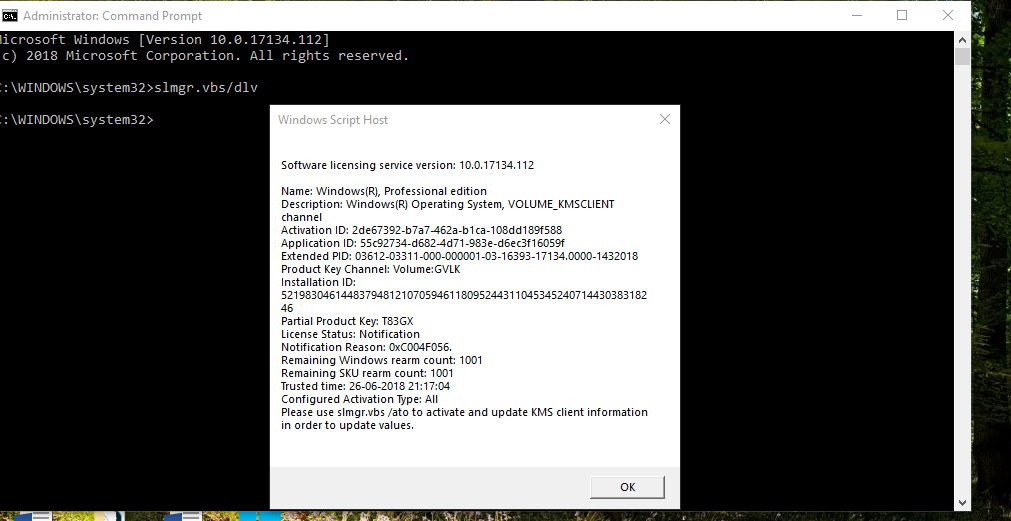
Task: Click 'Name: Windows(R), Professional edition' line
Action: [384, 191]
